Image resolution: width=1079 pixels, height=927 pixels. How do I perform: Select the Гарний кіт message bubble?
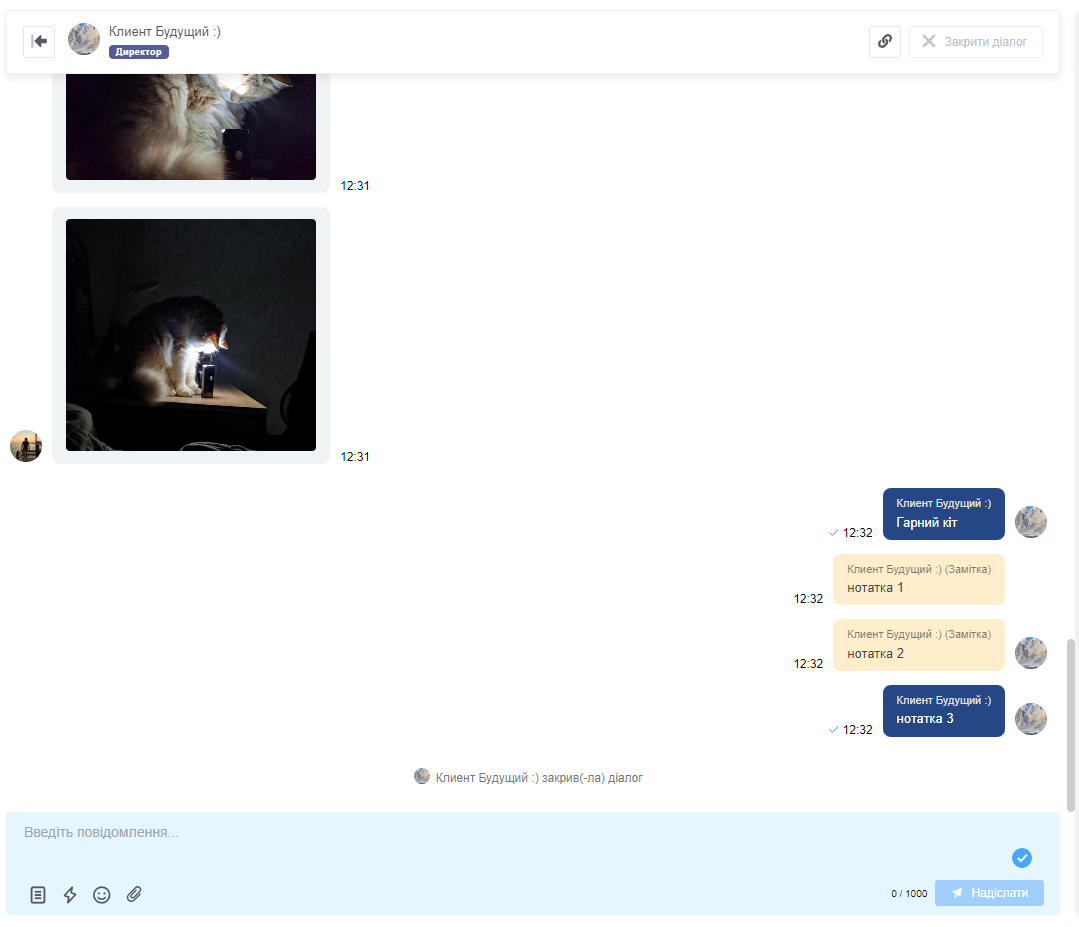tap(943, 513)
